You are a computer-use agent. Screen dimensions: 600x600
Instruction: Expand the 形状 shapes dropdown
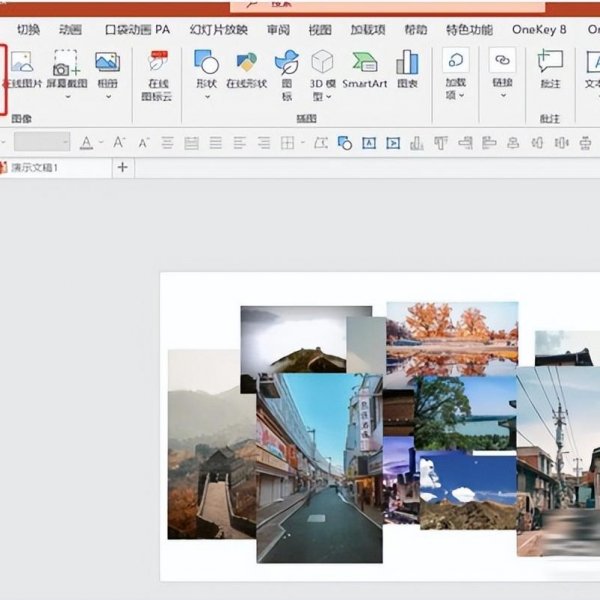[x=206, y=96]
